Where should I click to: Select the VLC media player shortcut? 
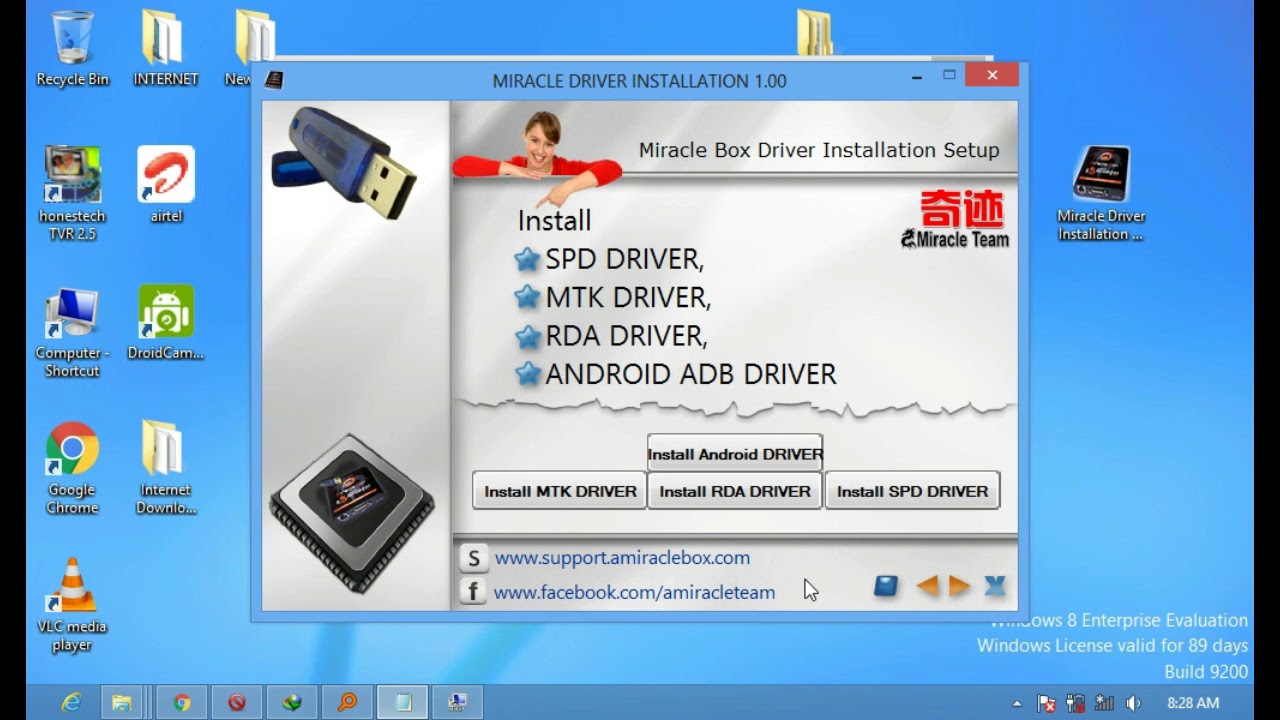(72, 605)
